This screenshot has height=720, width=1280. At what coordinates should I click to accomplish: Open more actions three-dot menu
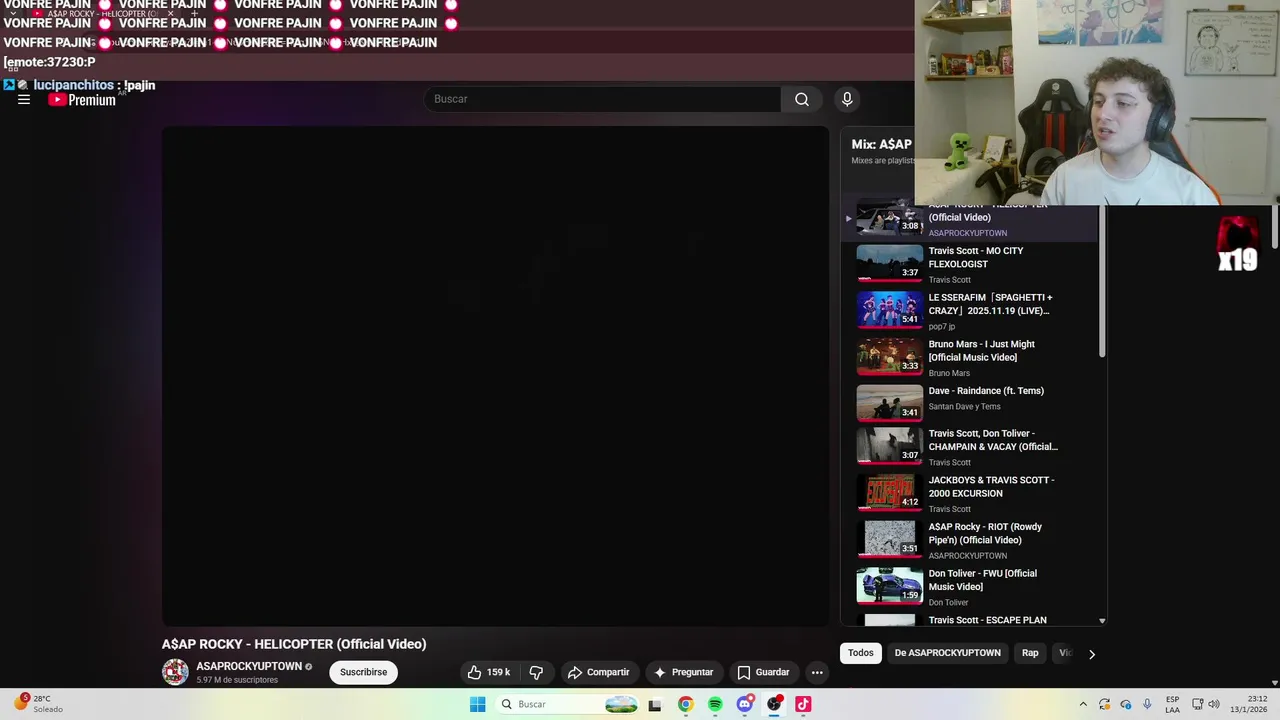pos(817,672)
